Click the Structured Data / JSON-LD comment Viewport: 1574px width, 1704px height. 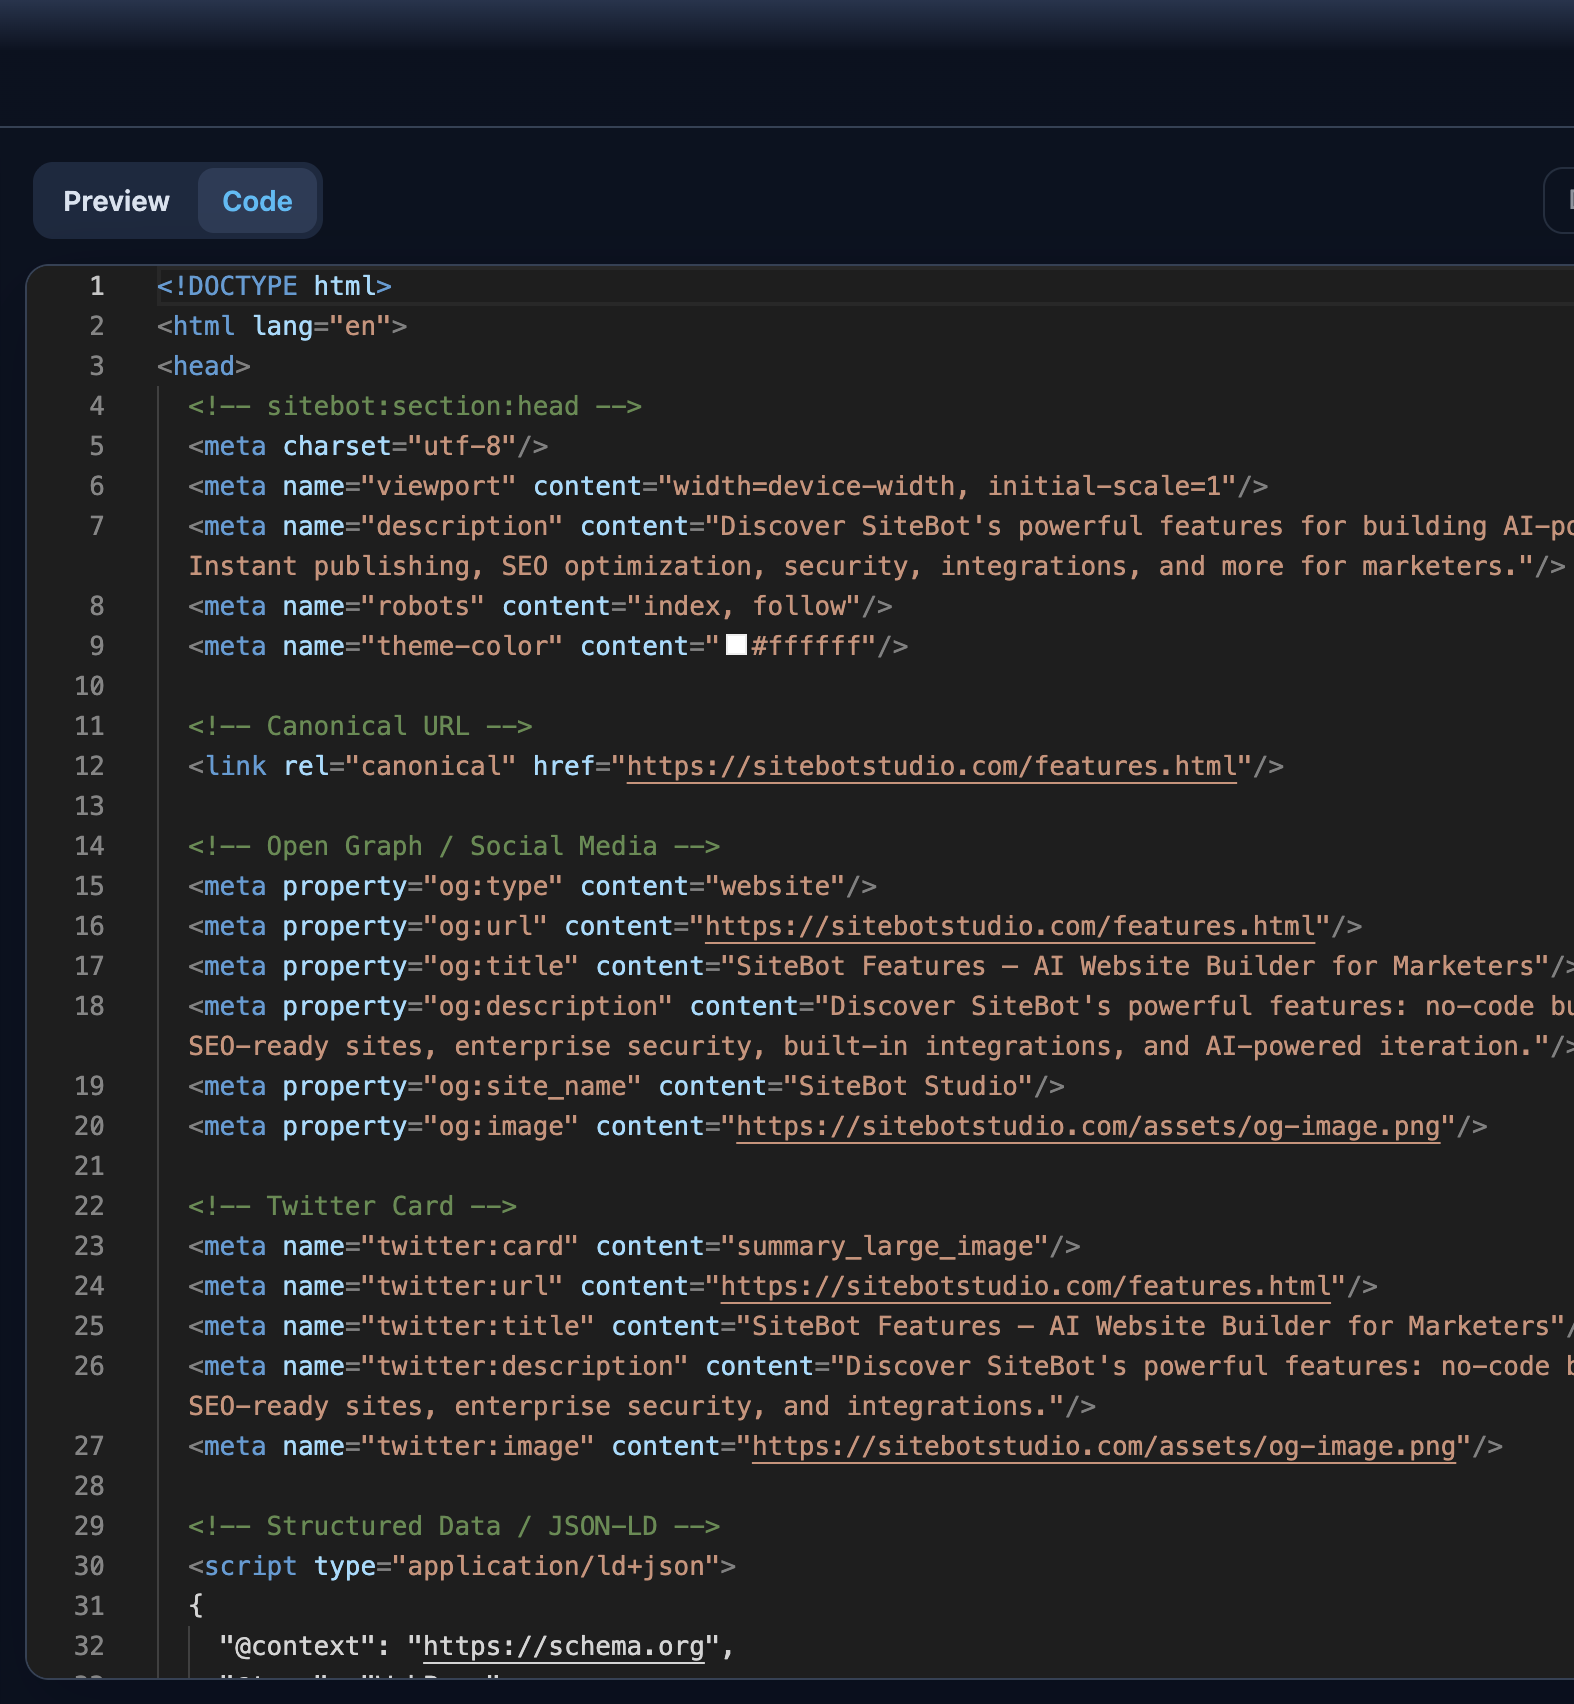(x=454, y=1526)
